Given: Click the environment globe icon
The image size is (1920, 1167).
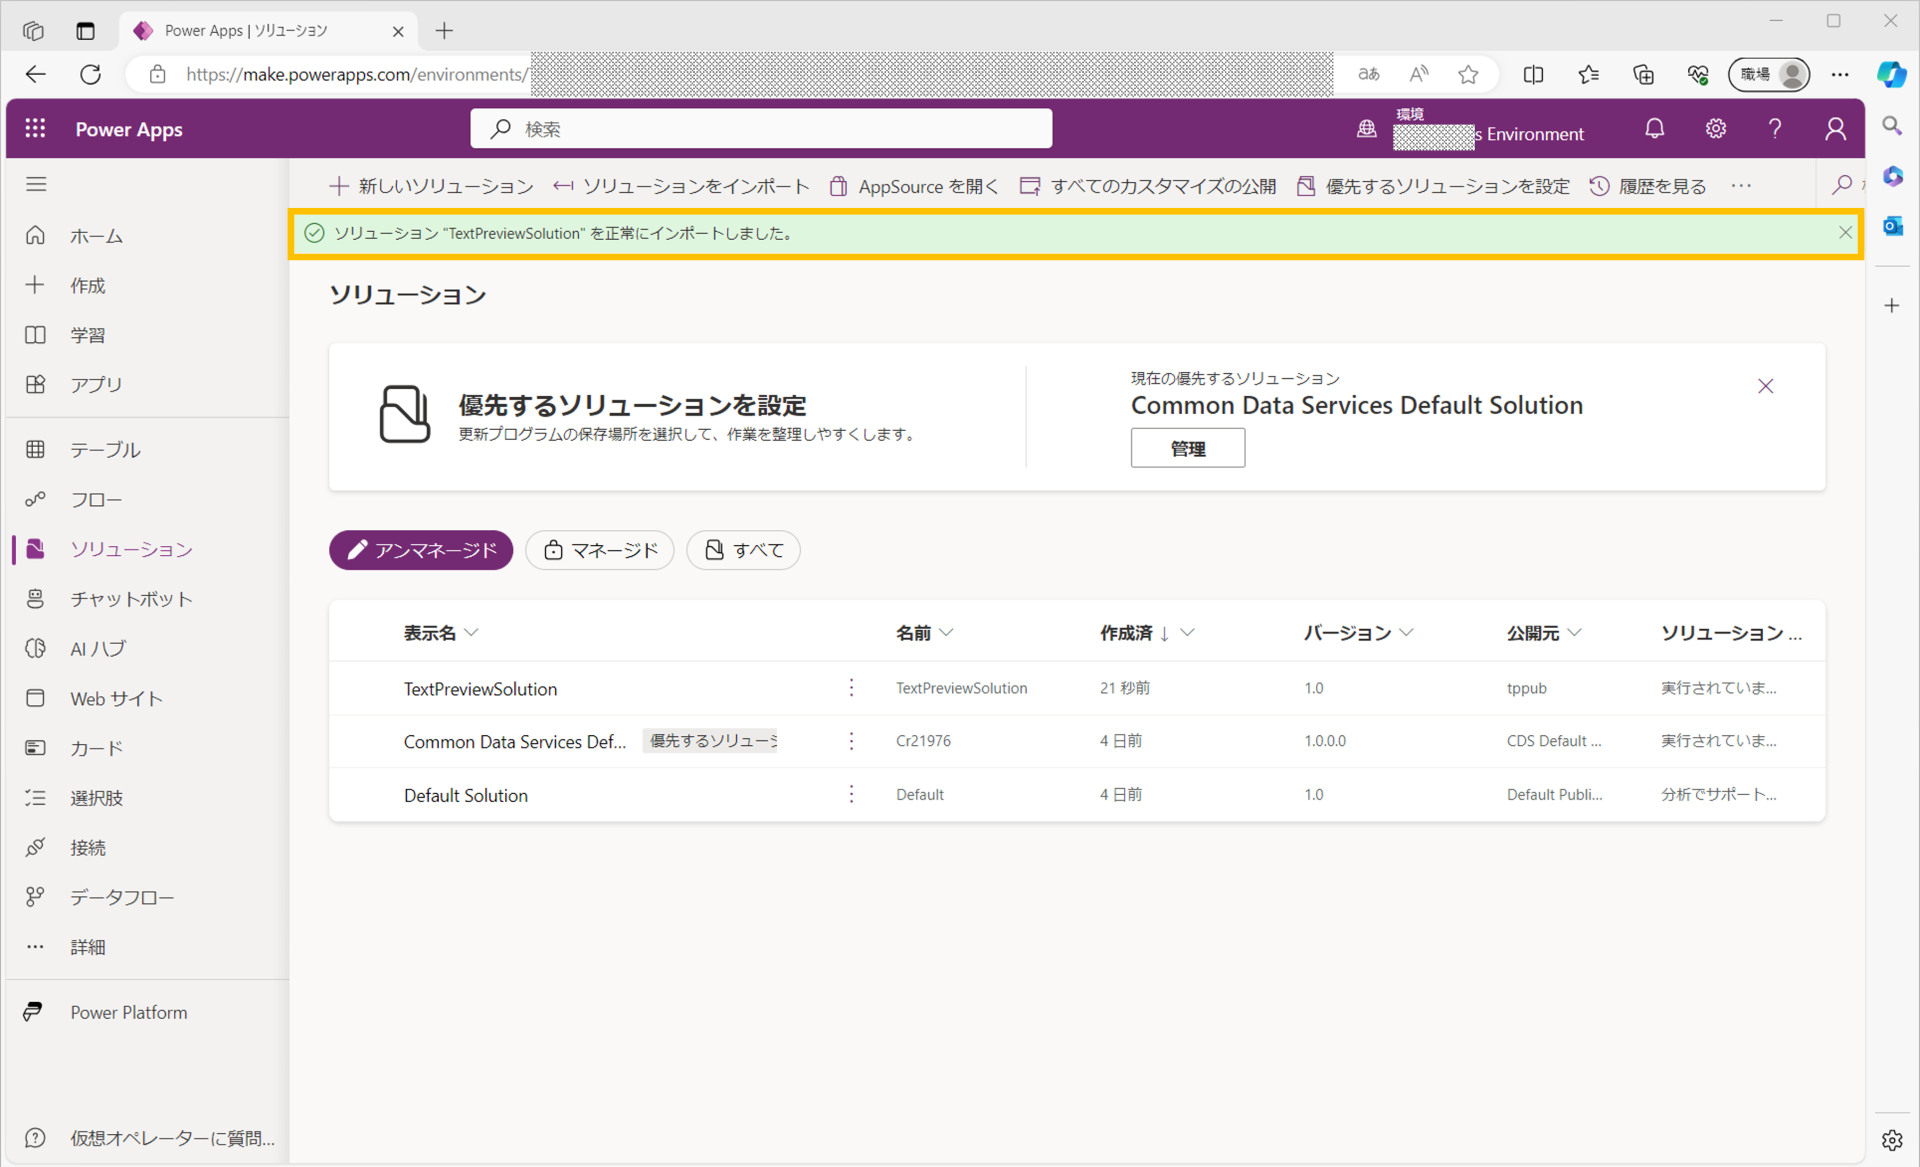Looking at the screenshot, I should (1366, 129).
